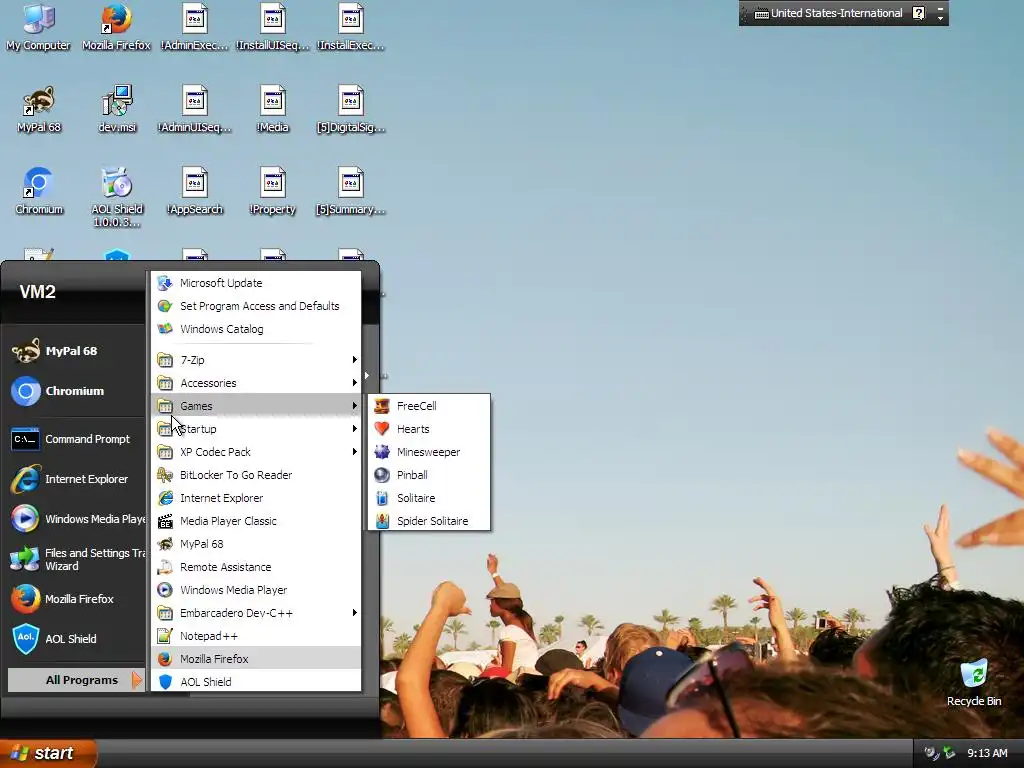Viewport: 1024px width, 768px height.
Task: Select !Property file on desktop
Action: [x=272, y=191]
